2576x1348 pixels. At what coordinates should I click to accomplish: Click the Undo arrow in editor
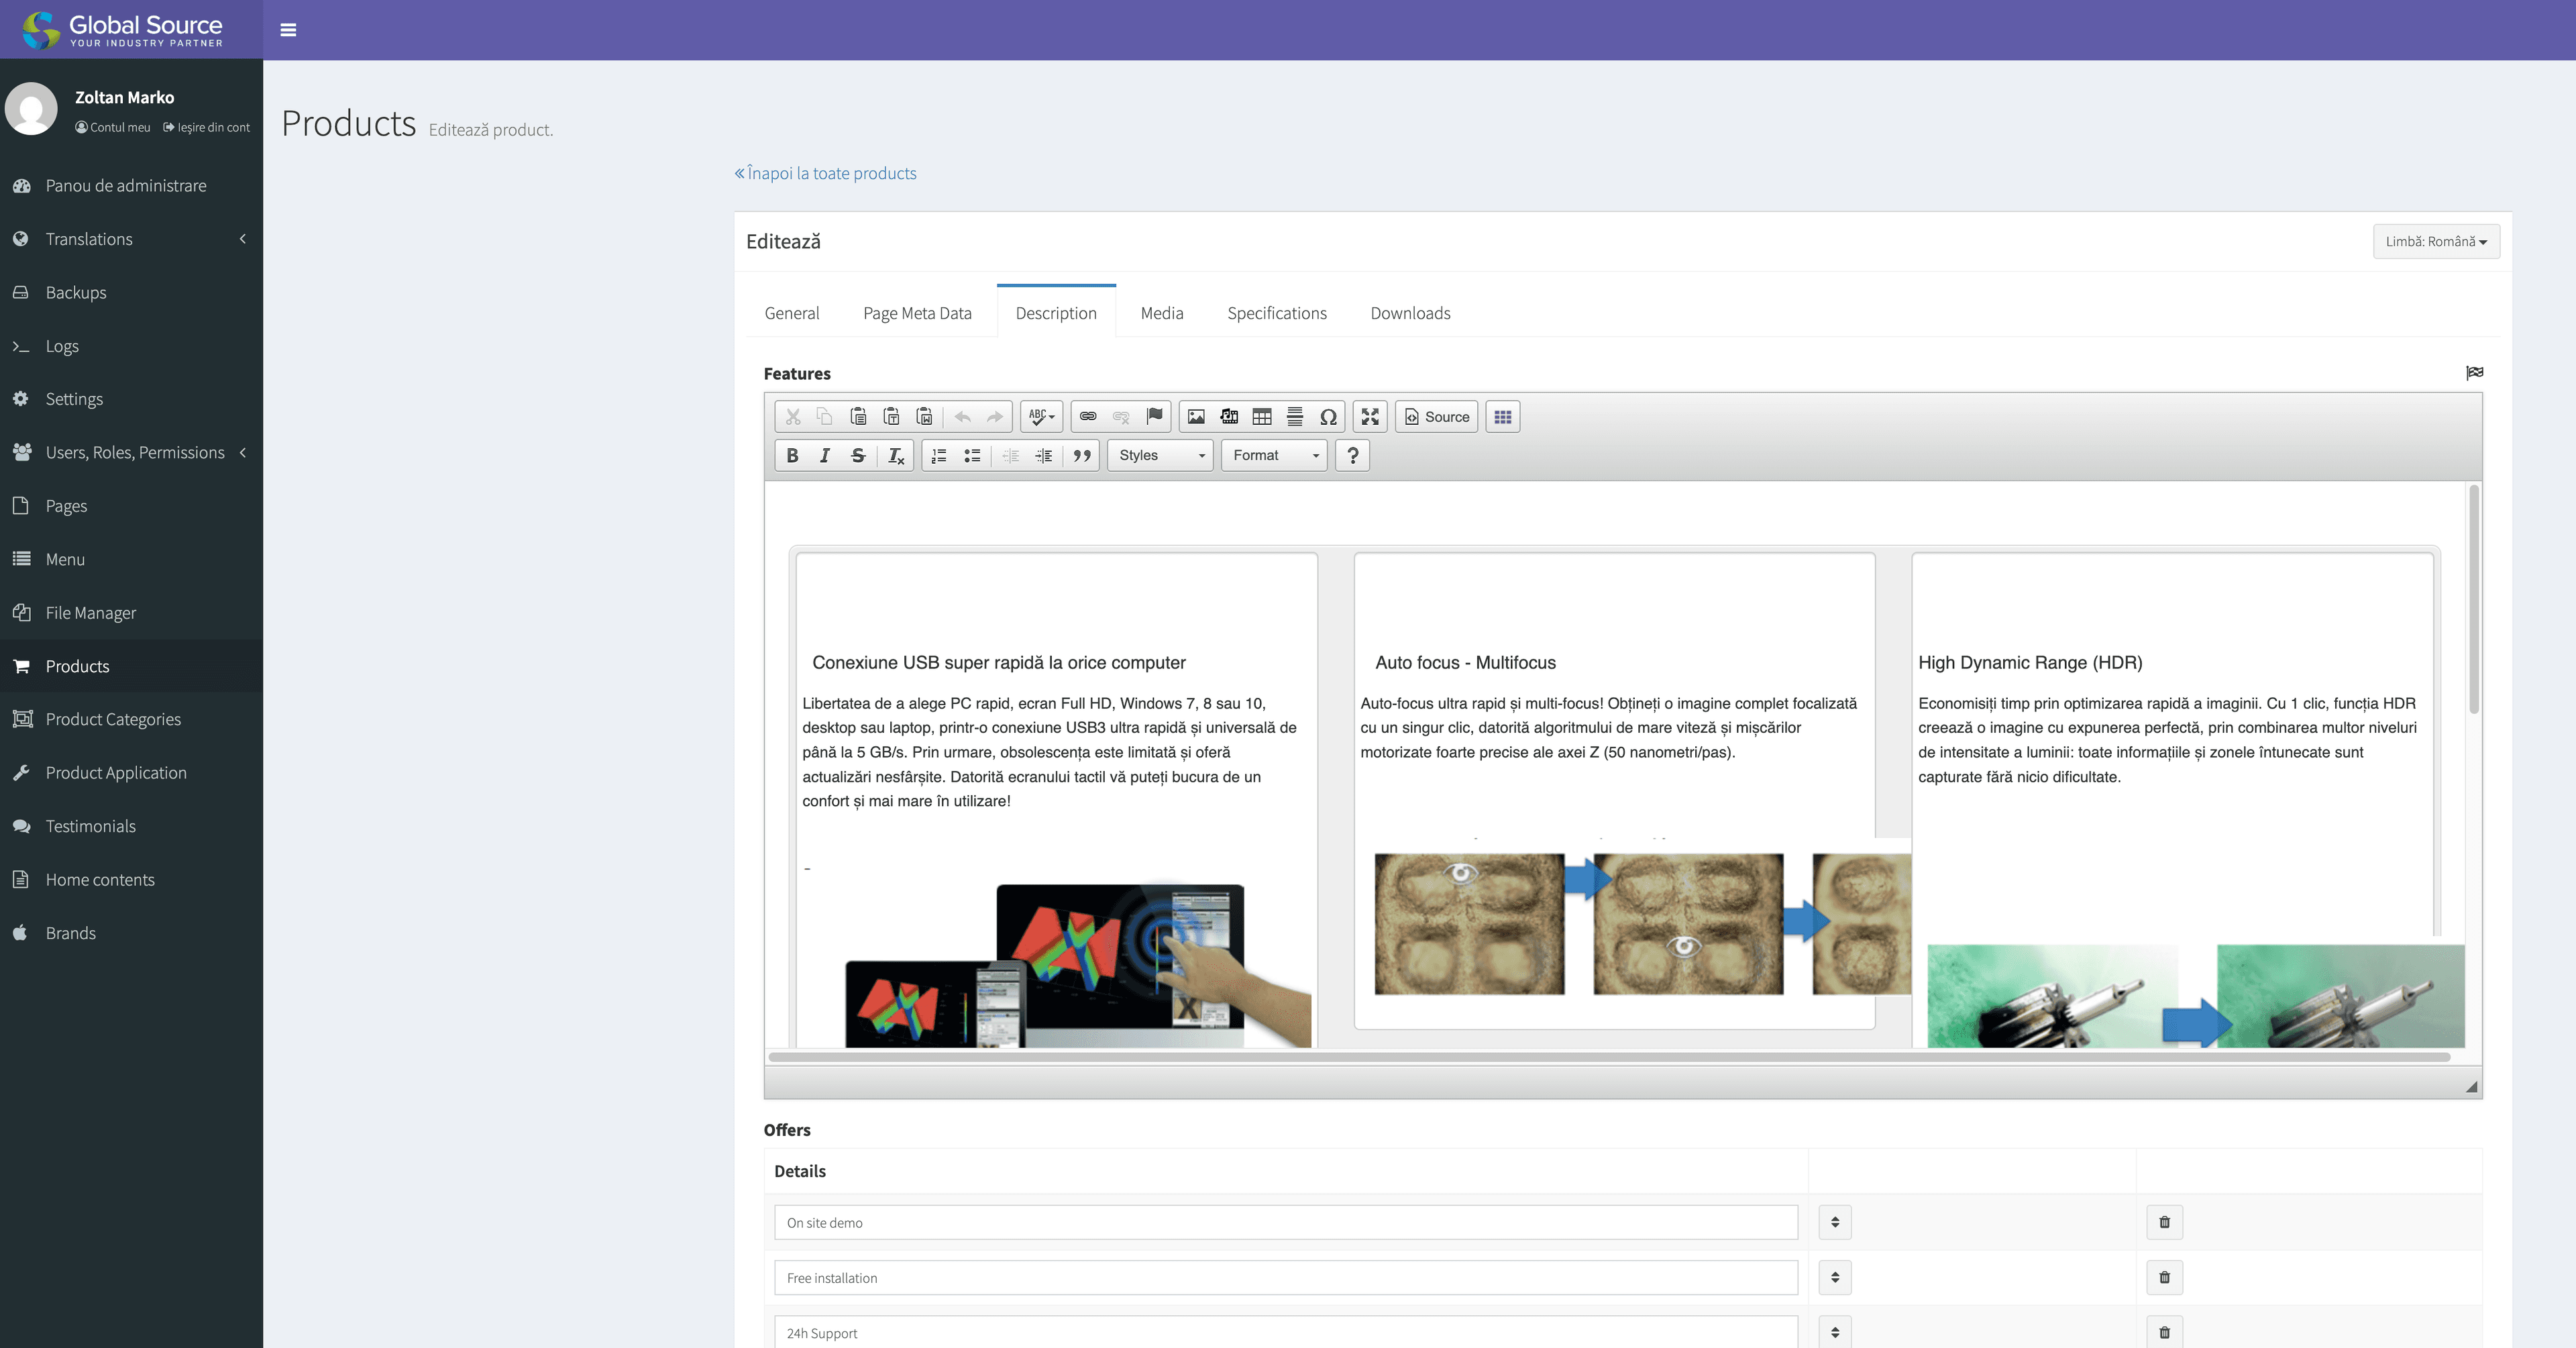pyautogui.click(x=962, y=417)
